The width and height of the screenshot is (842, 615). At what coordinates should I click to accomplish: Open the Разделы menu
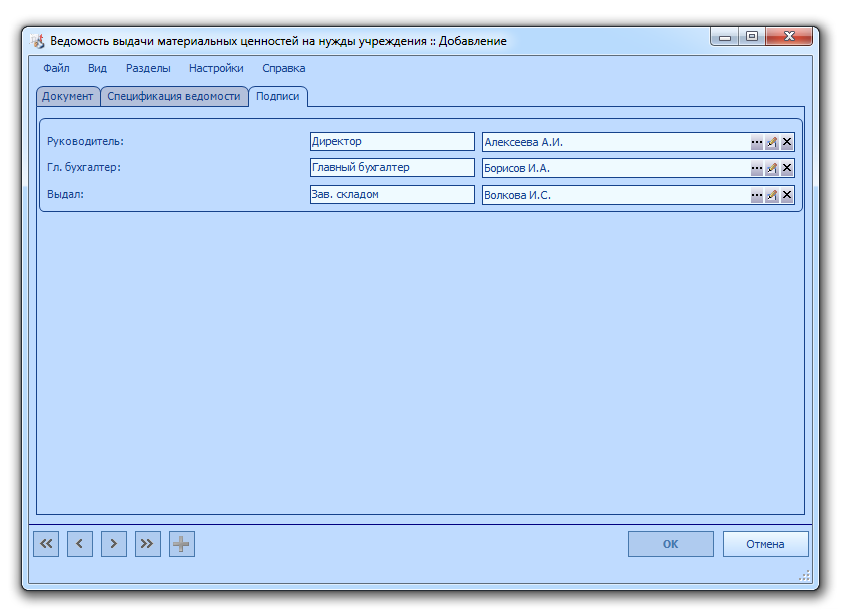click(148, 68)
